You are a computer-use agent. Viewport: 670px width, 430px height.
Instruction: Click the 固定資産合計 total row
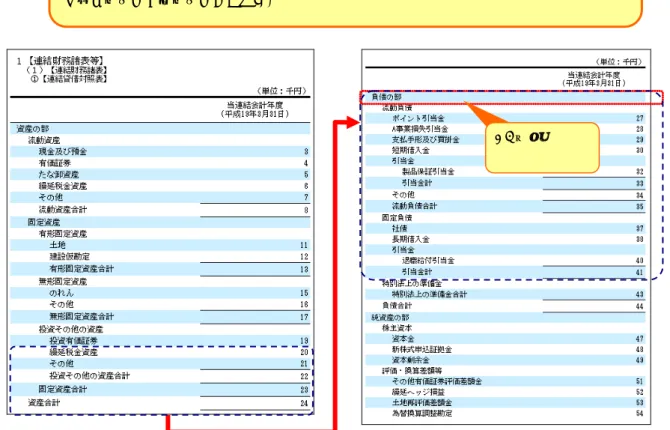click(160, 389)
